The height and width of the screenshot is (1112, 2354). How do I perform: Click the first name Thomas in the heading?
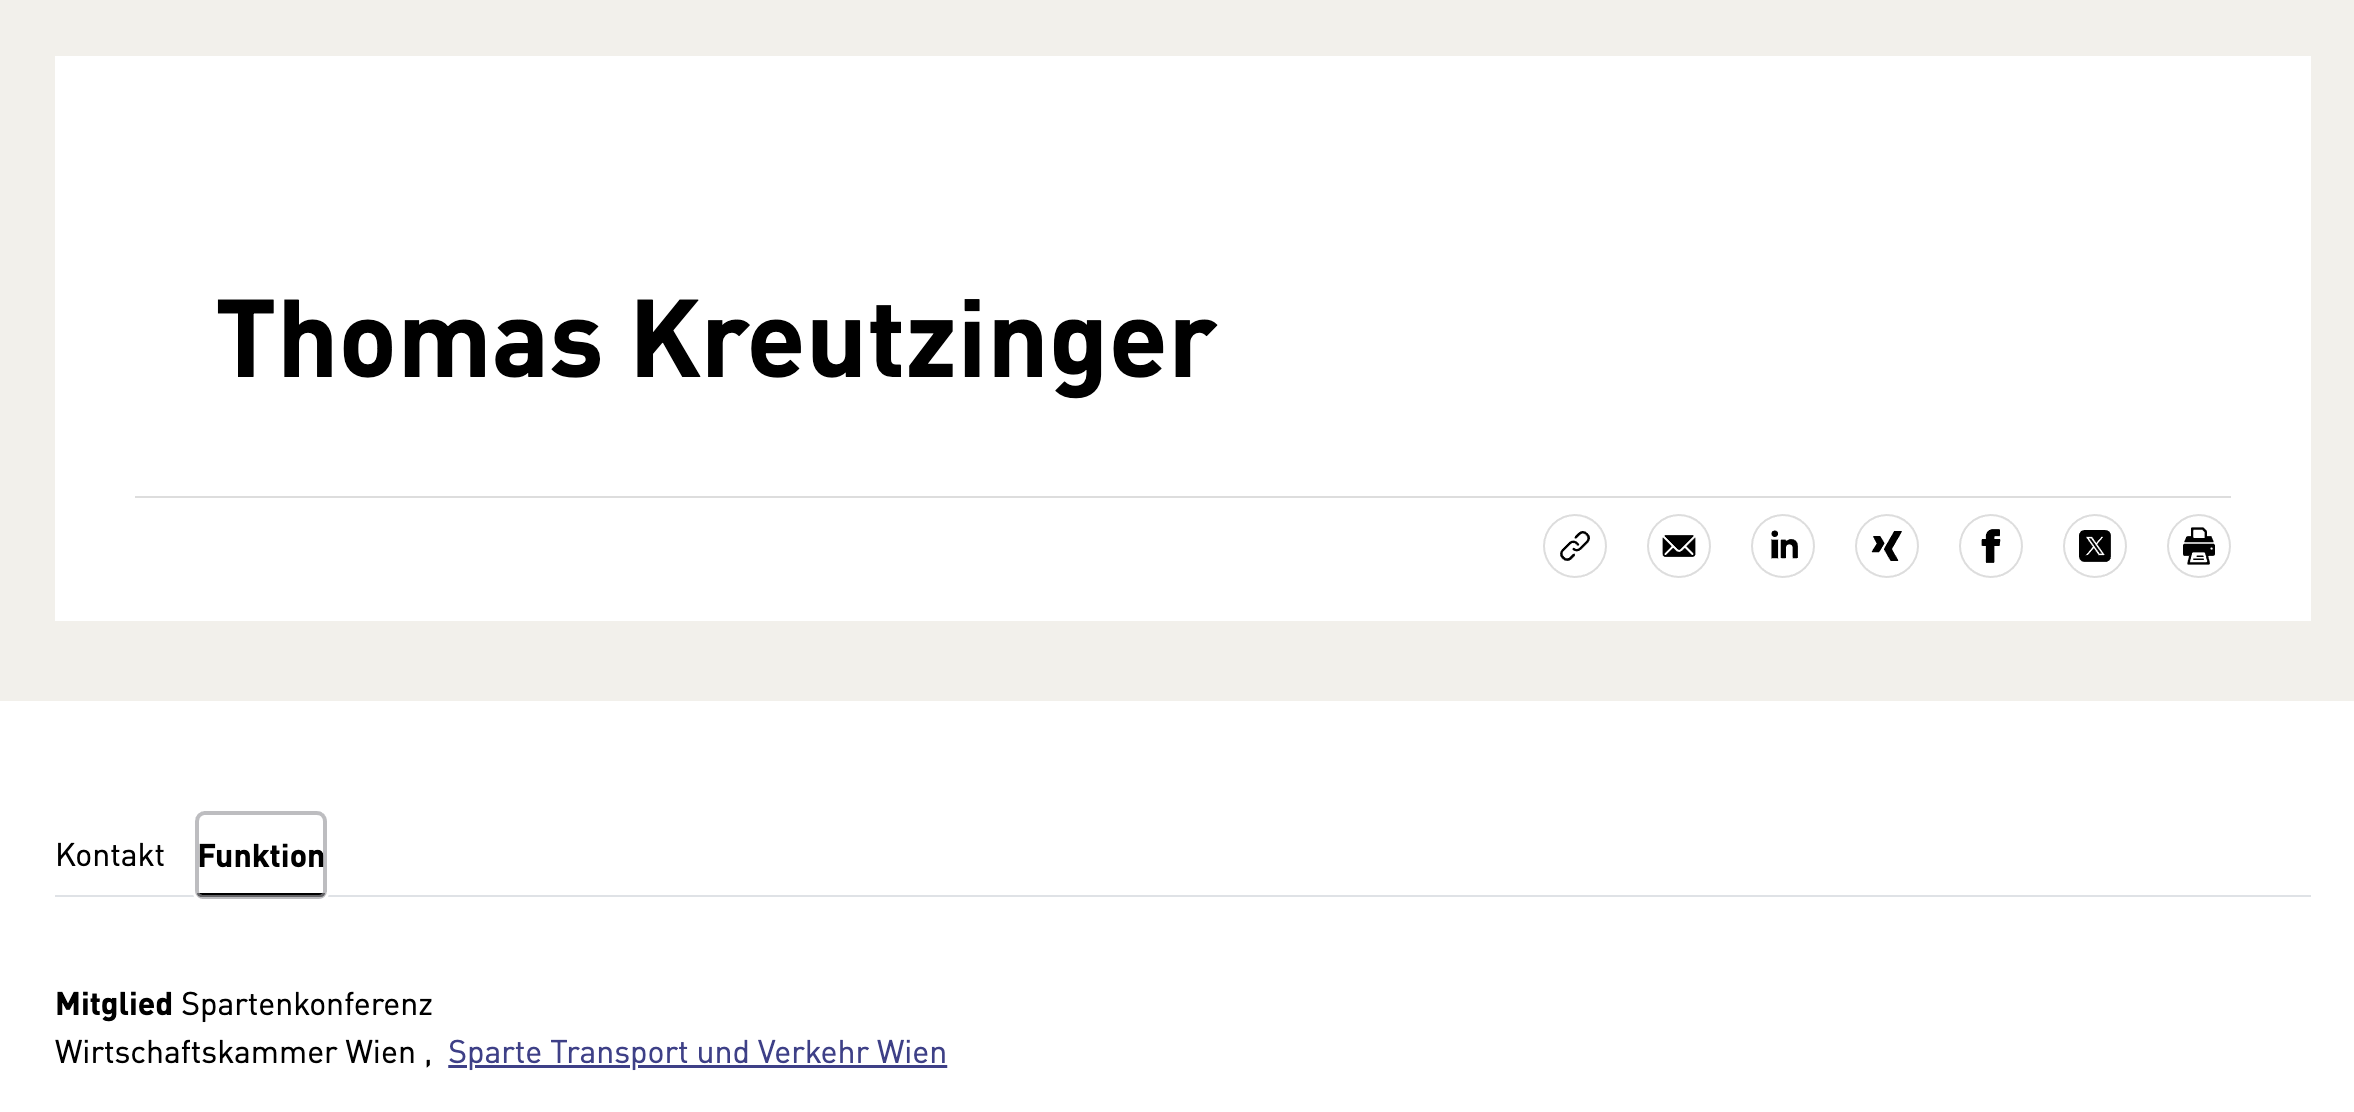tap(410, 340)
